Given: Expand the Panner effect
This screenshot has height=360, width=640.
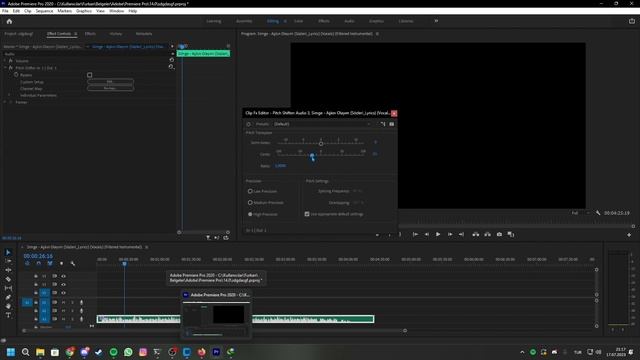Looking at the screenshot, I should (5, 102).
